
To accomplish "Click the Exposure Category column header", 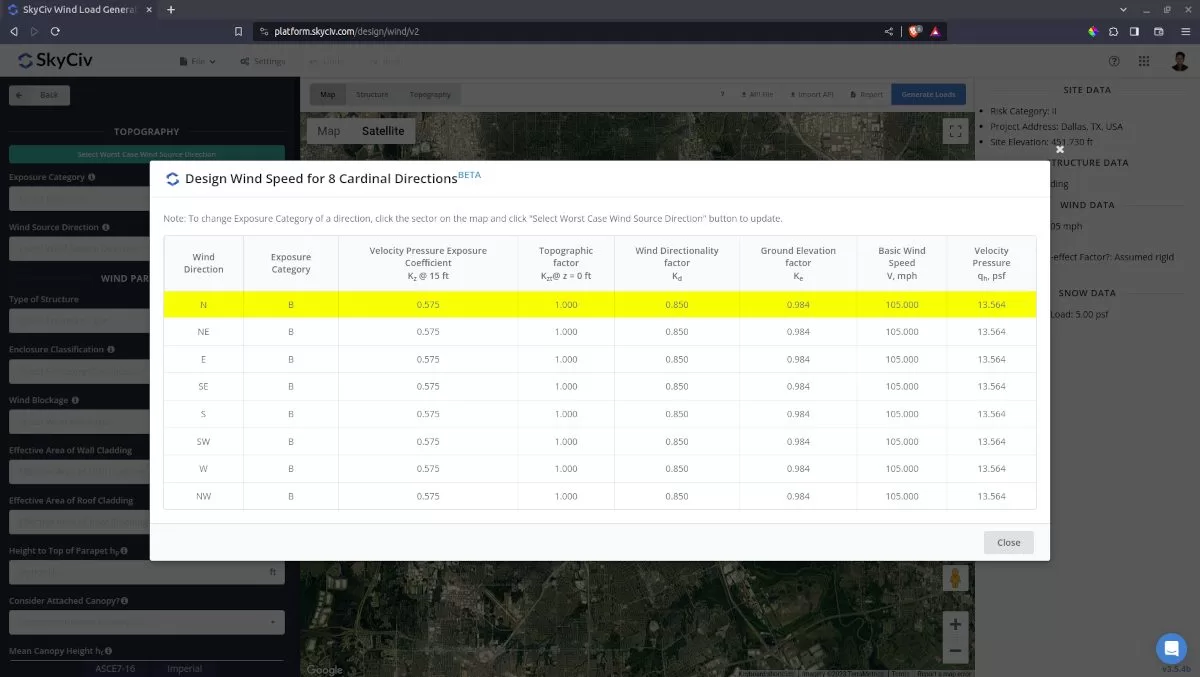I will [291, 263].
